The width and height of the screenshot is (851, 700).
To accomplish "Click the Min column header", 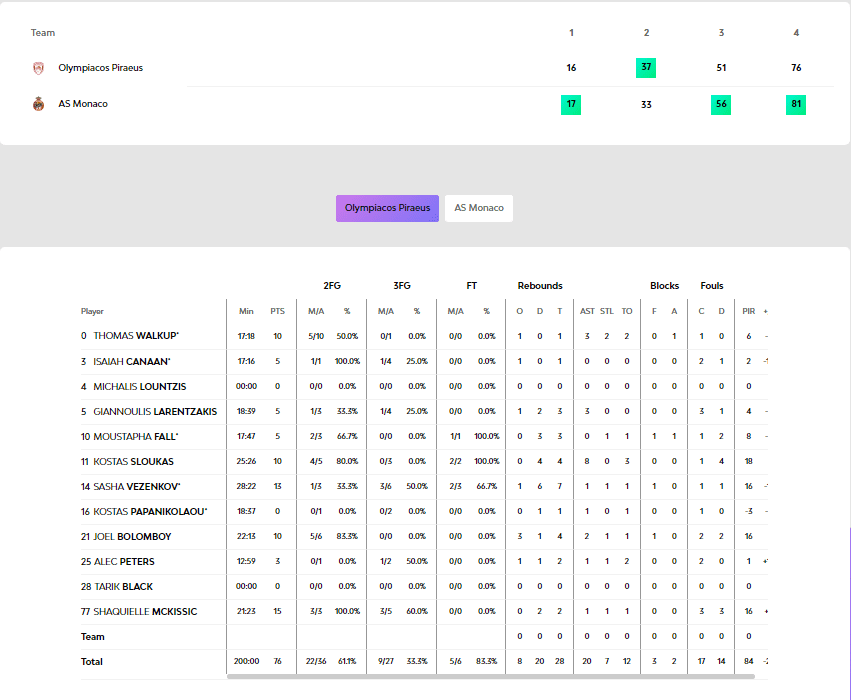I will [x=246, y=311].
